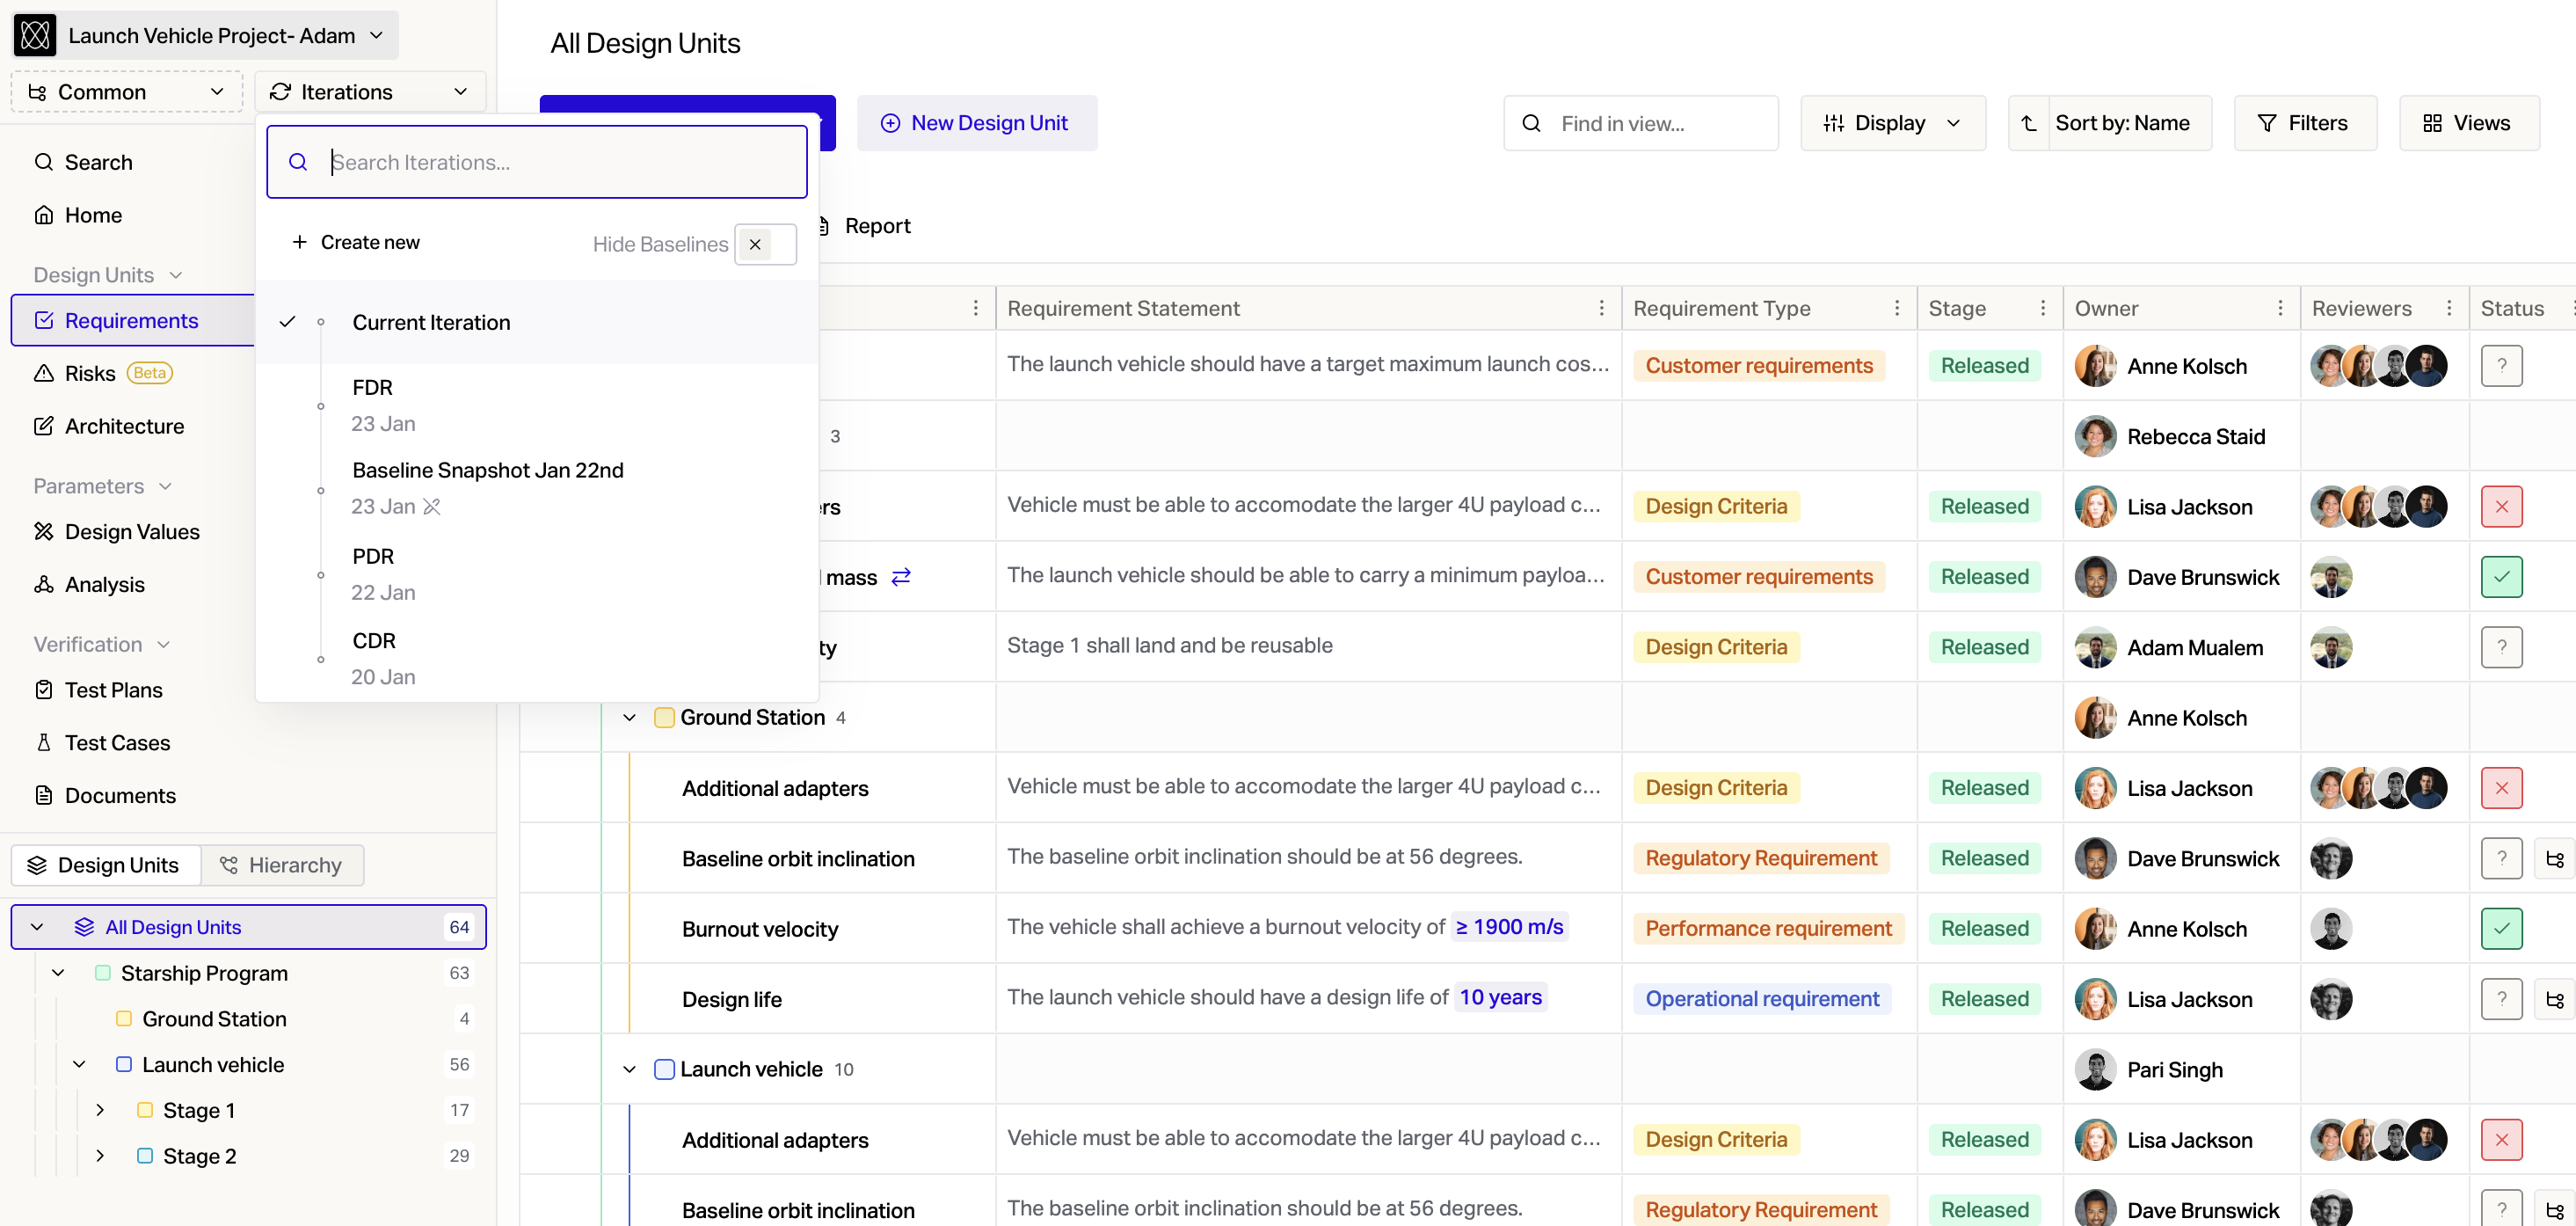This screenshot has width=2576, height=1226.
Task: Switch to the Hierarchy tab
Action: (282, 865)
